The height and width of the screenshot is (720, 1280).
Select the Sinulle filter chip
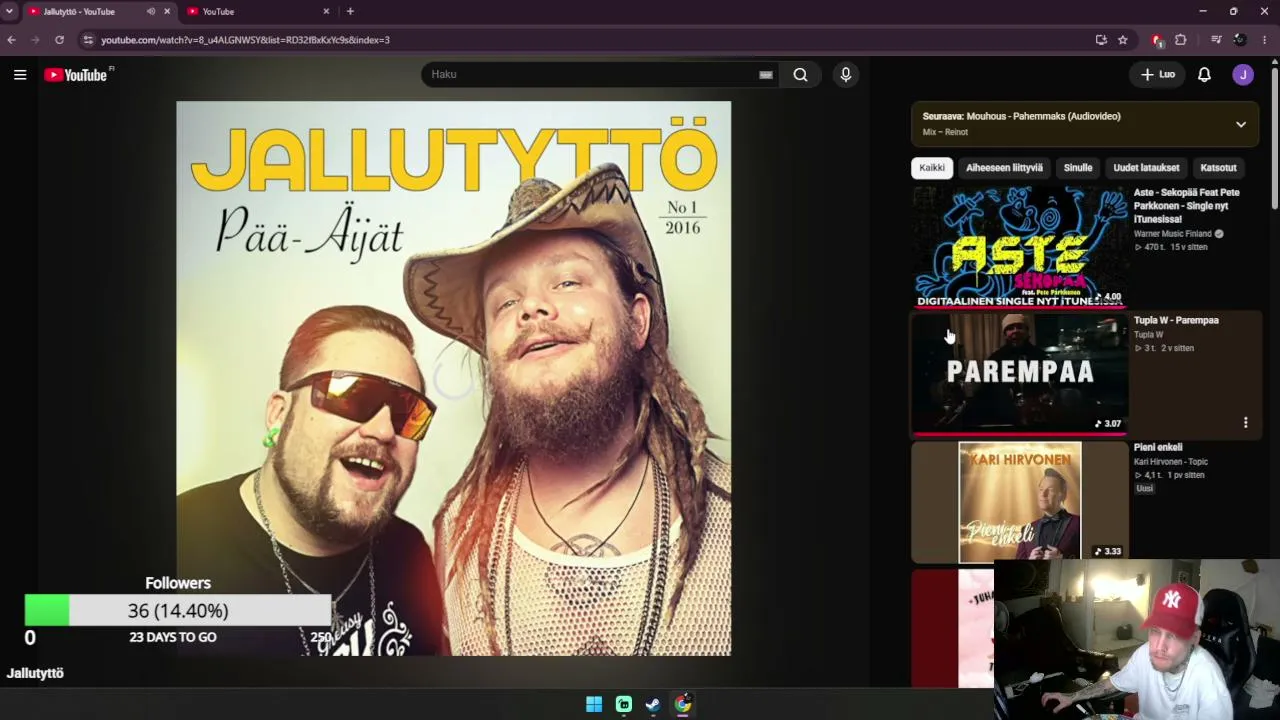[x=1078, y=168]
